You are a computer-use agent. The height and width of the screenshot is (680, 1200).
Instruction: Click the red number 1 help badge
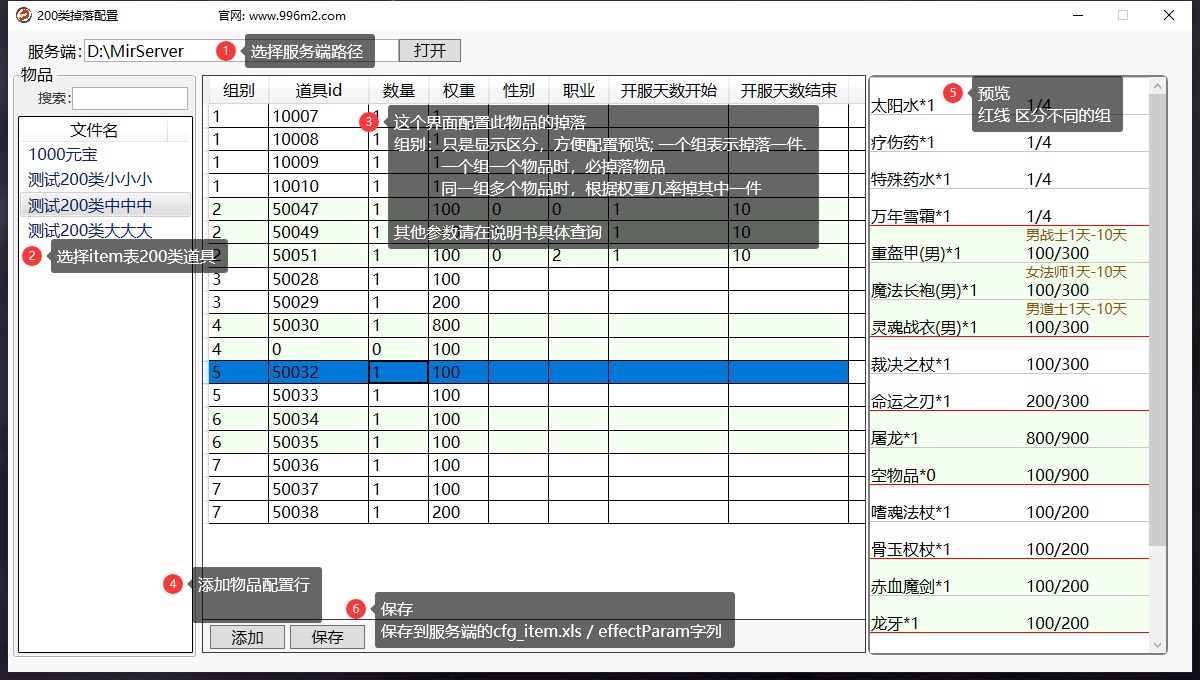[x=225, y=50]
